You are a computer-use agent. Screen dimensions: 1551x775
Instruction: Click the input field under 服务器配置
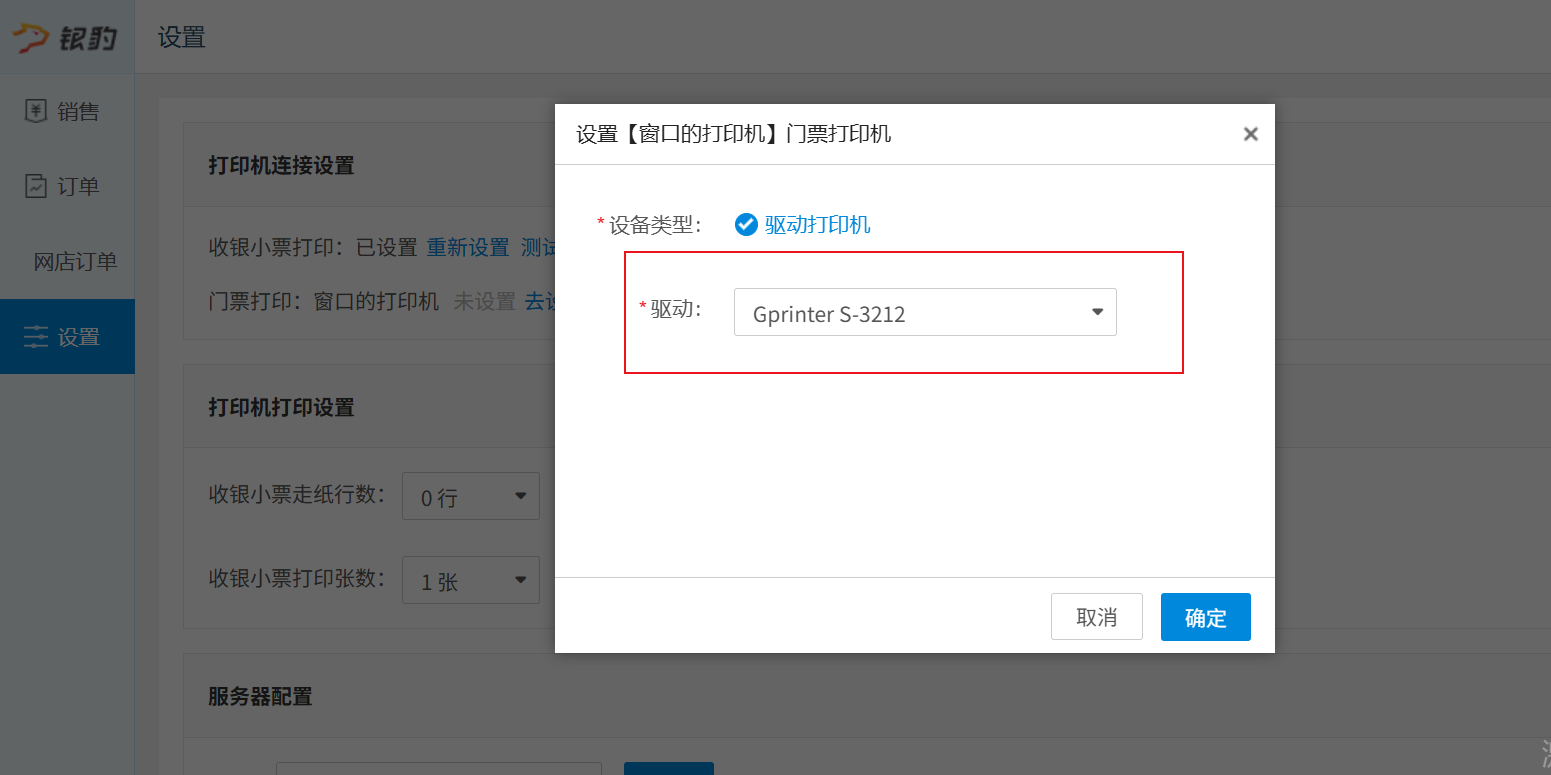(438, 768)
